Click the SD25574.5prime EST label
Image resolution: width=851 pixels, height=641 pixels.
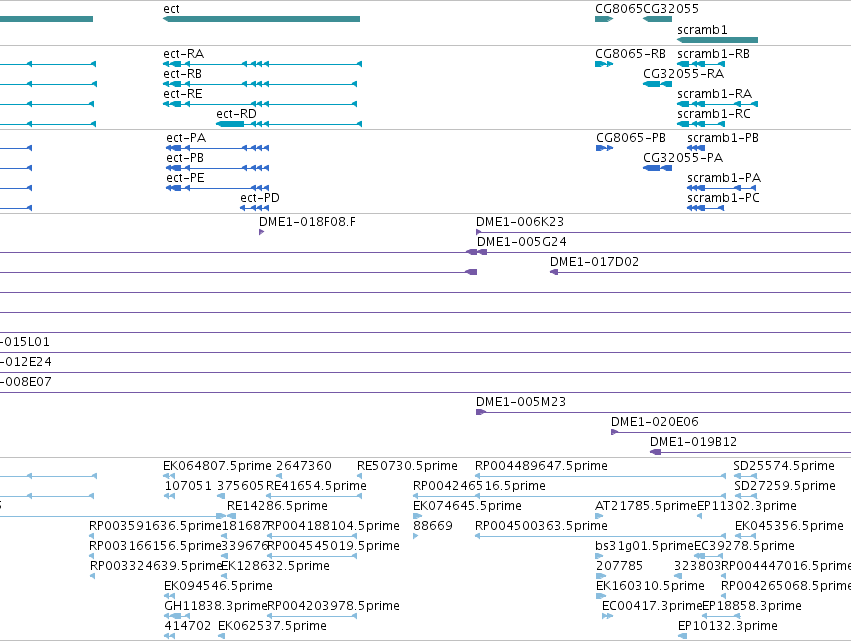pos(784,466)
